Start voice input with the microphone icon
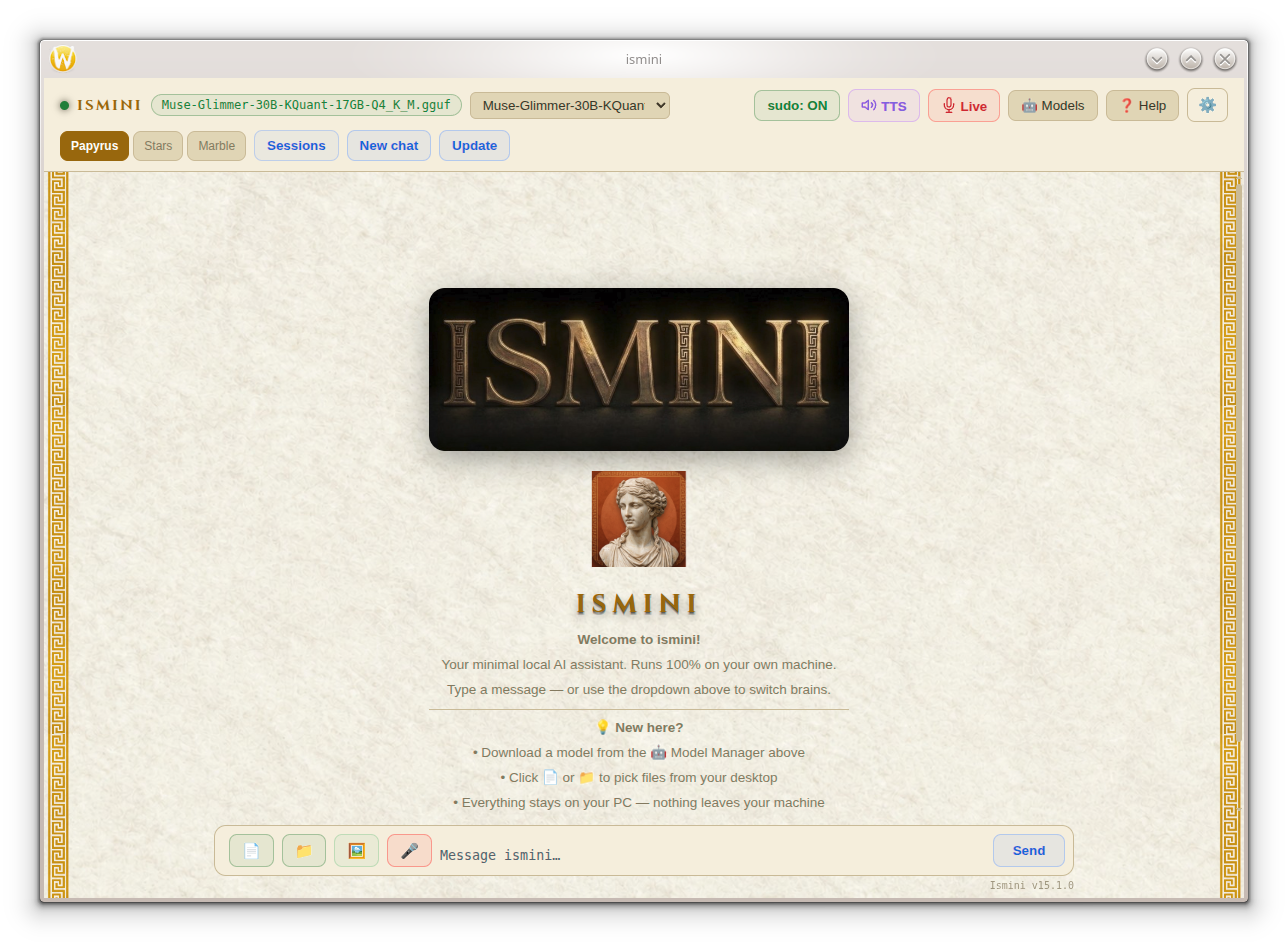1288x942 pixels. (x=409, y=851)
